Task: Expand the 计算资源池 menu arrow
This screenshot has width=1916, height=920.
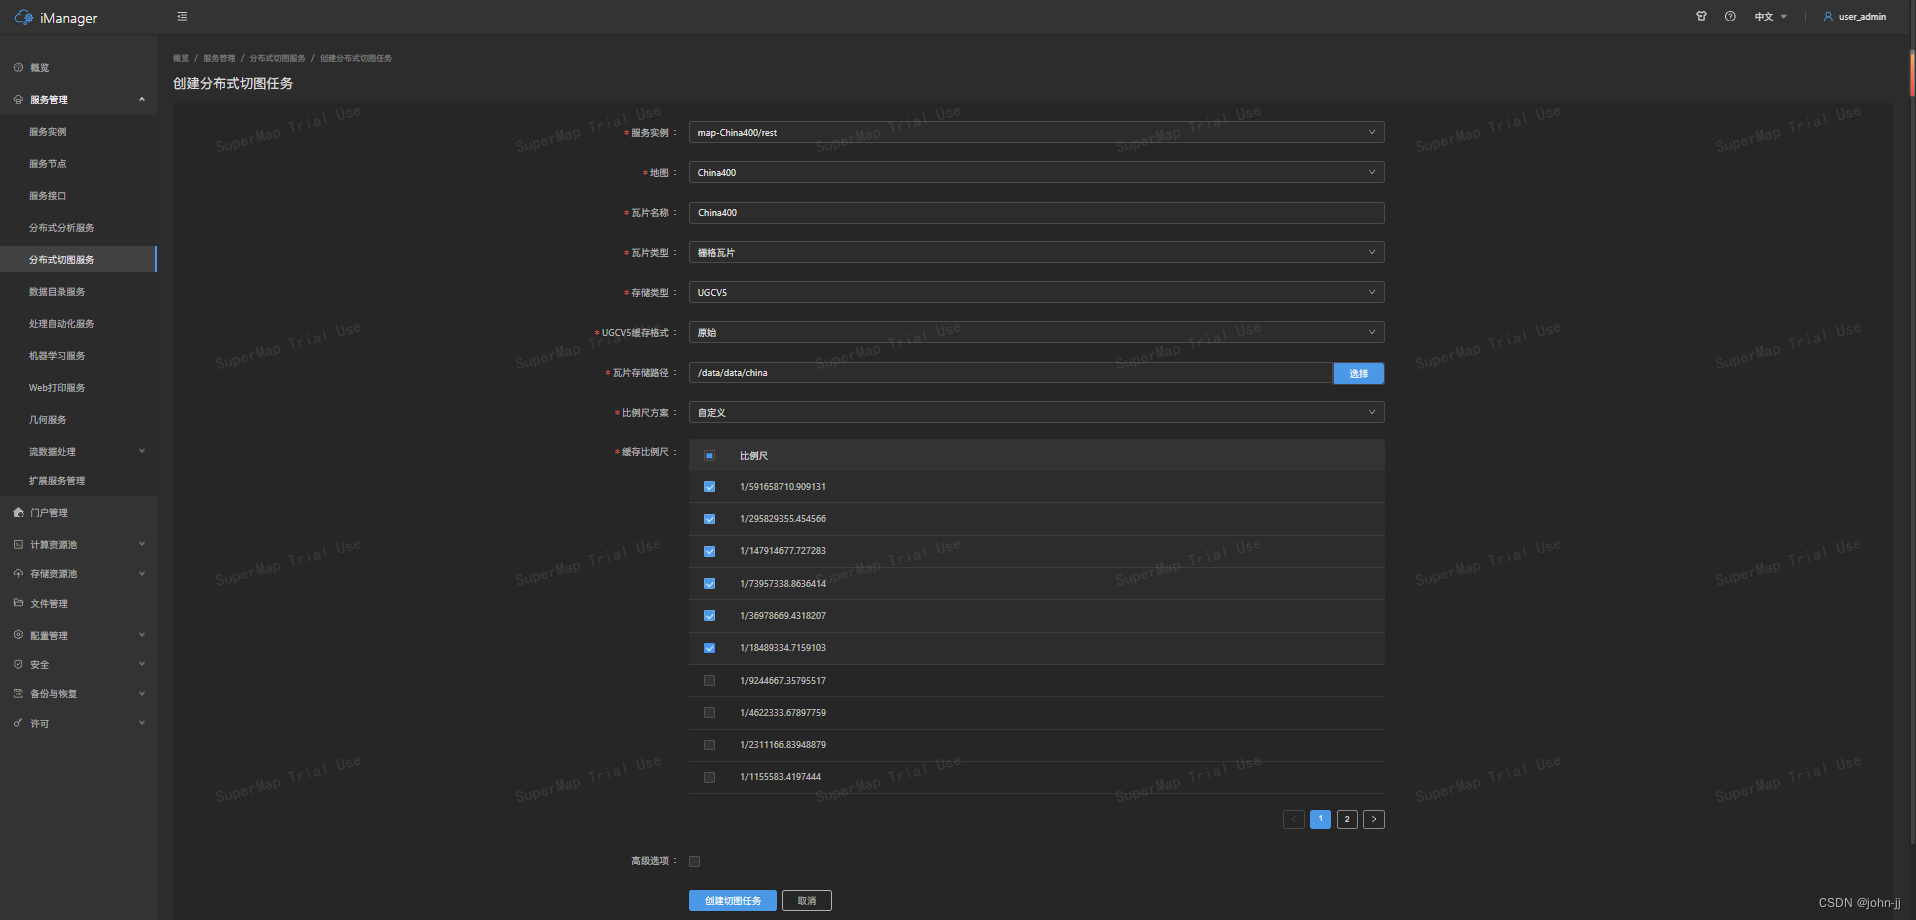Action: click(x=142, y=545)
